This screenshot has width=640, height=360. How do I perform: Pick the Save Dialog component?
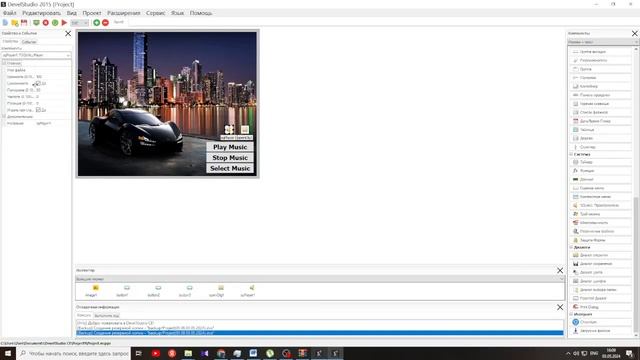[601, 264]
